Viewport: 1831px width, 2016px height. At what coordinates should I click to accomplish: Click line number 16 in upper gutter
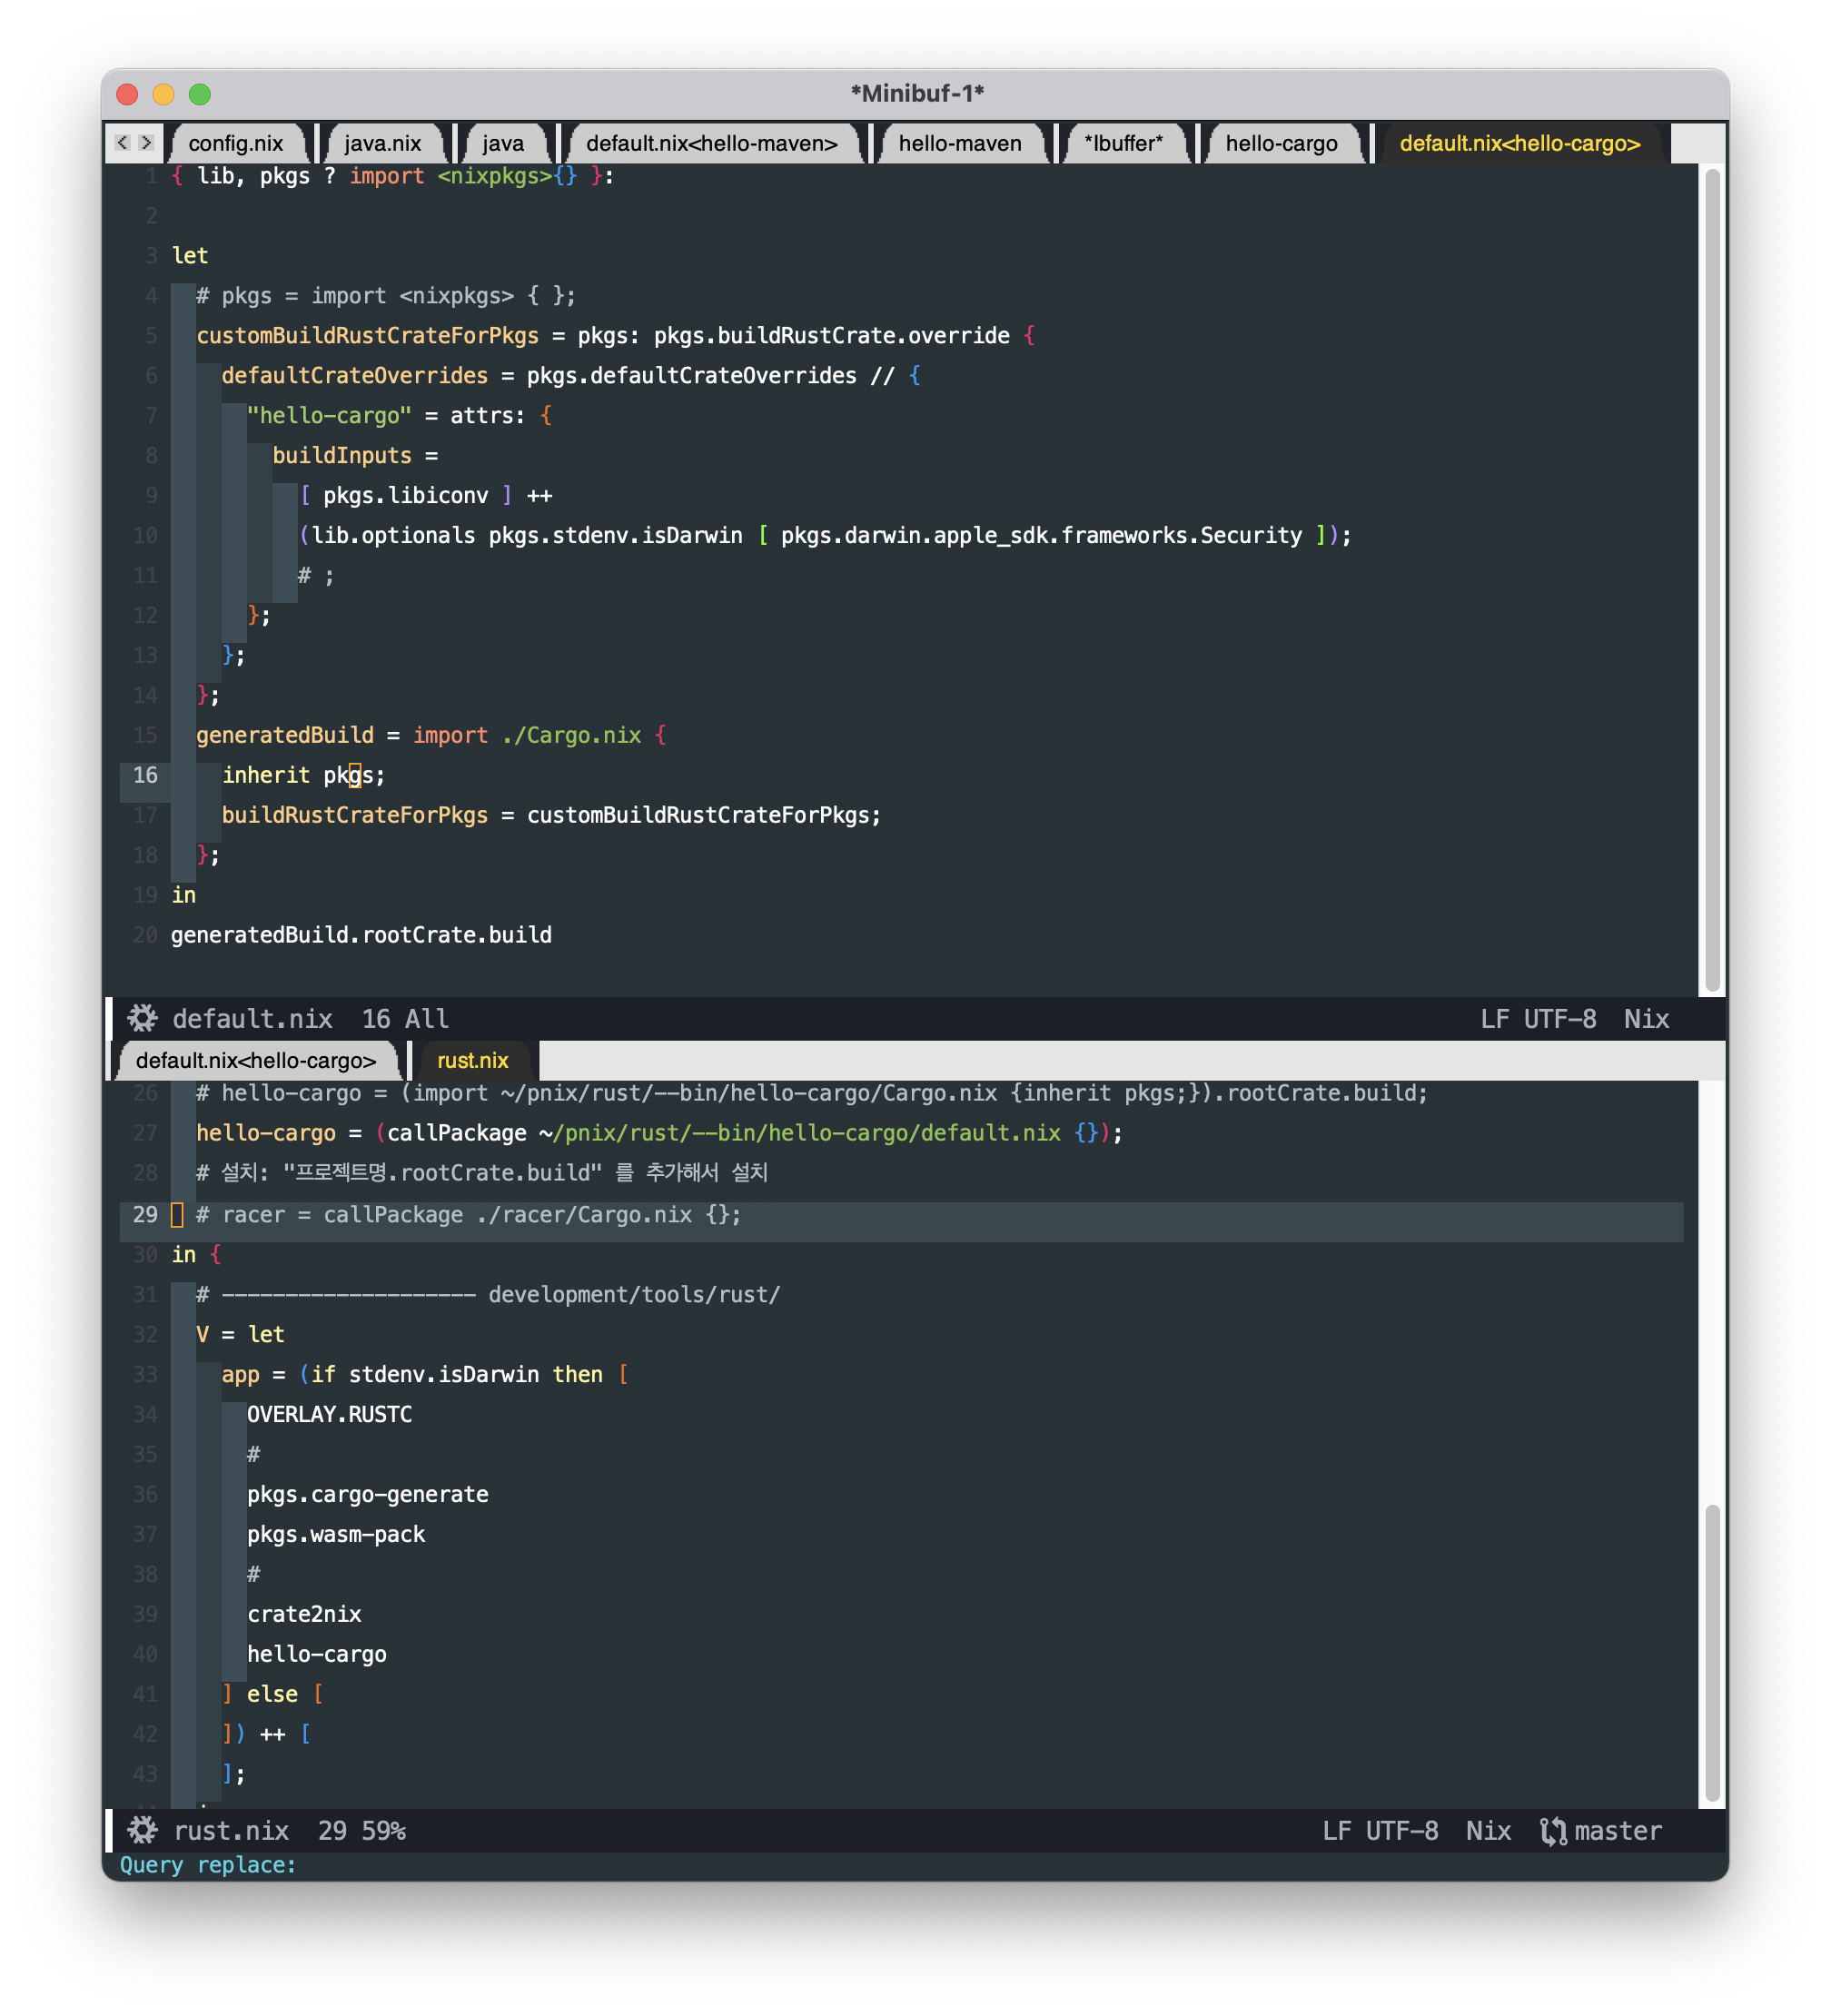(145, 775)
